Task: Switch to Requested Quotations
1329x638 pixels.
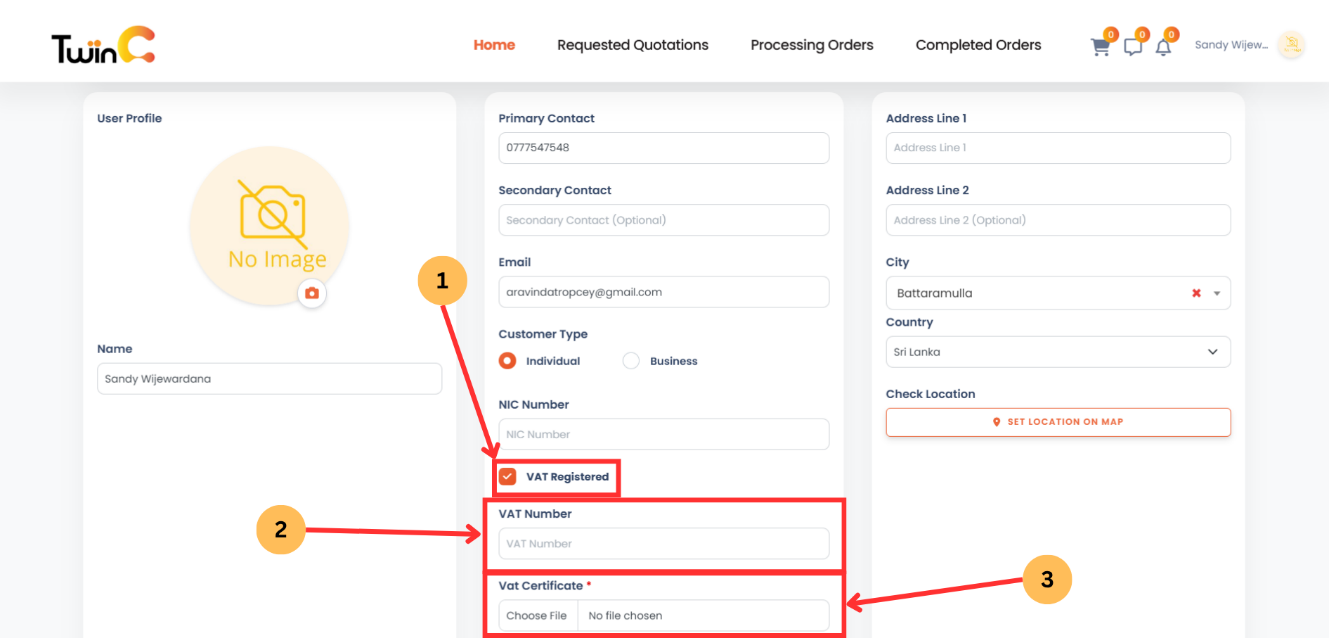Action: tap(632, 44)
